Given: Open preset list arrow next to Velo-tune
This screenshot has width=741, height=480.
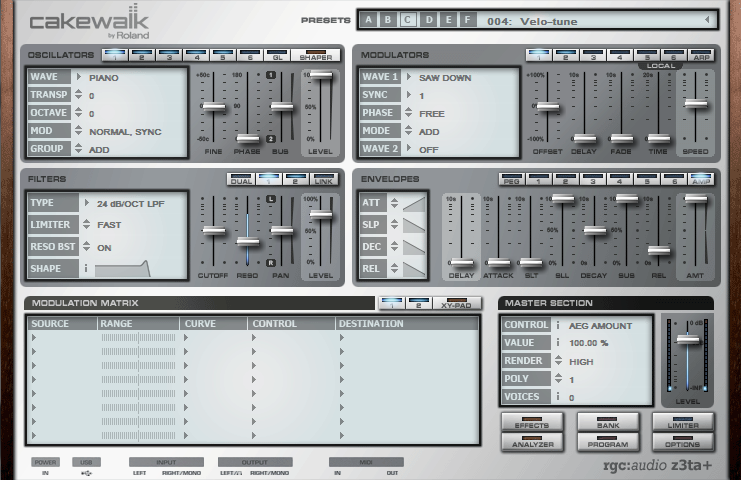Looking at the screenshot, I should (x=707, y=20).
